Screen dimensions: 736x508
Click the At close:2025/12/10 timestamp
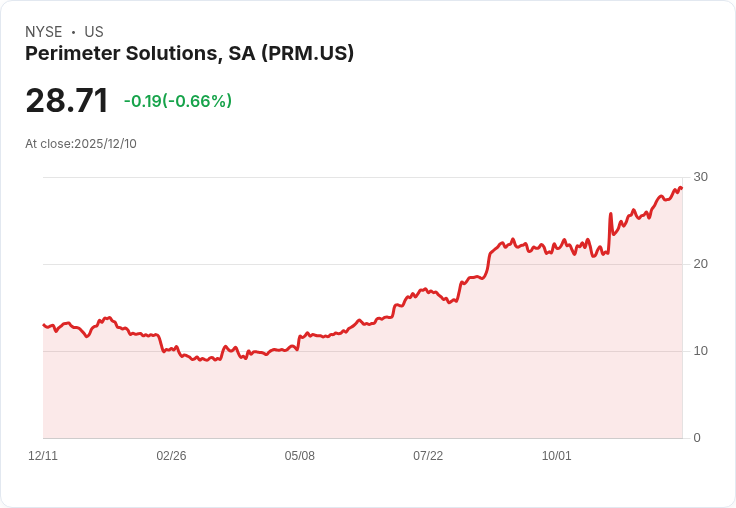coord(81,144)
